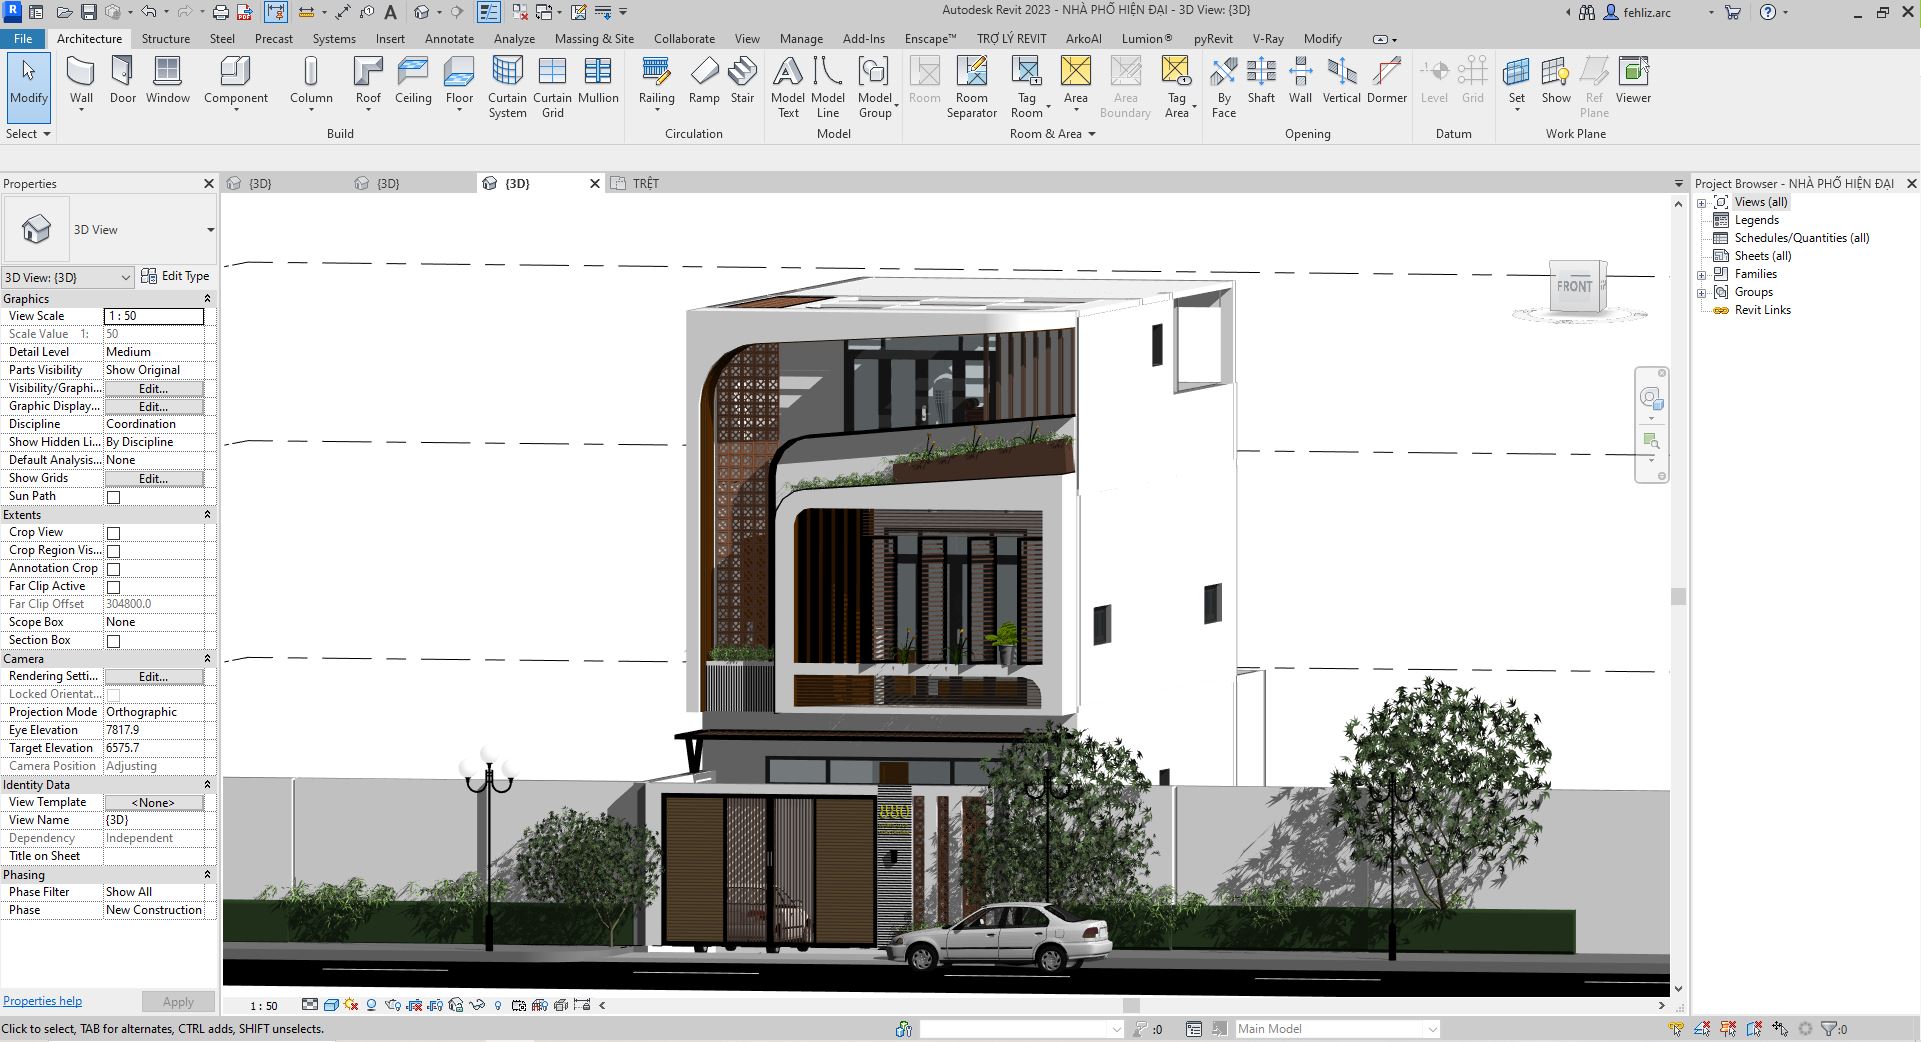
Task: Select the Wall tool
Action: tap(81, 73)
